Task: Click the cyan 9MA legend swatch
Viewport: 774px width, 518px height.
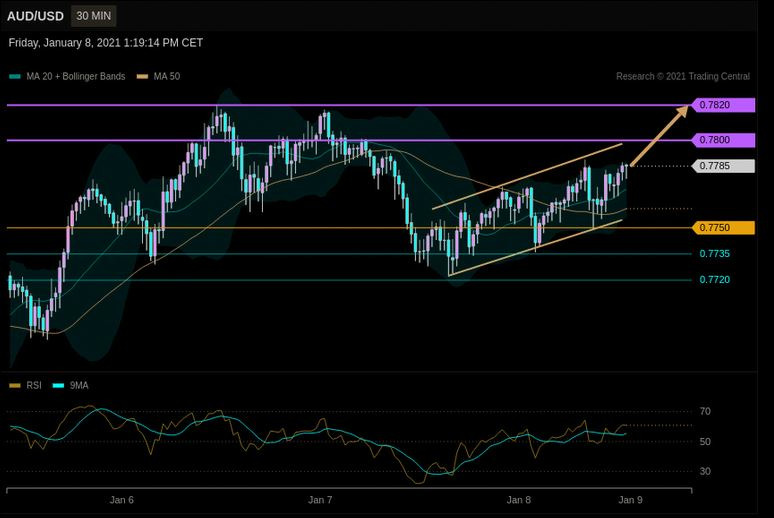Action: pos(58,386)
